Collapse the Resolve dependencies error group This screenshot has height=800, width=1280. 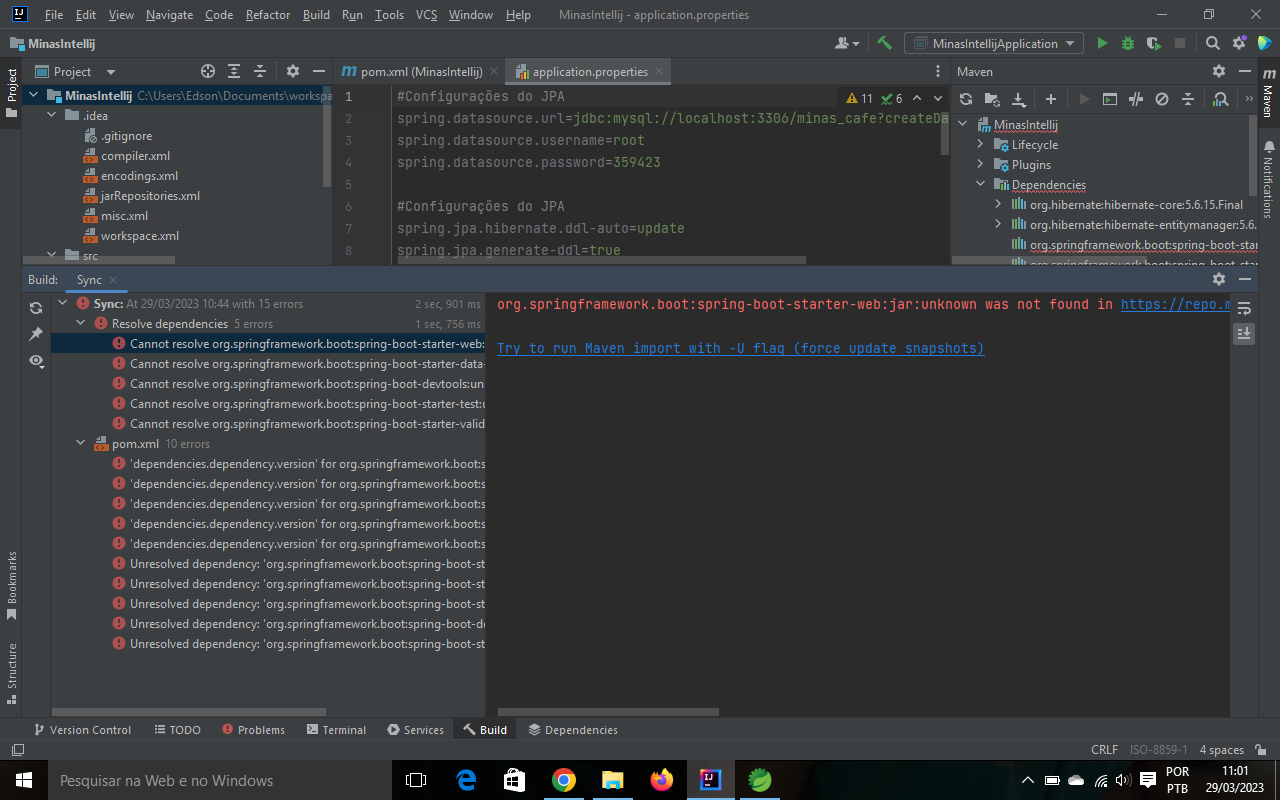[x=82, y=324]
